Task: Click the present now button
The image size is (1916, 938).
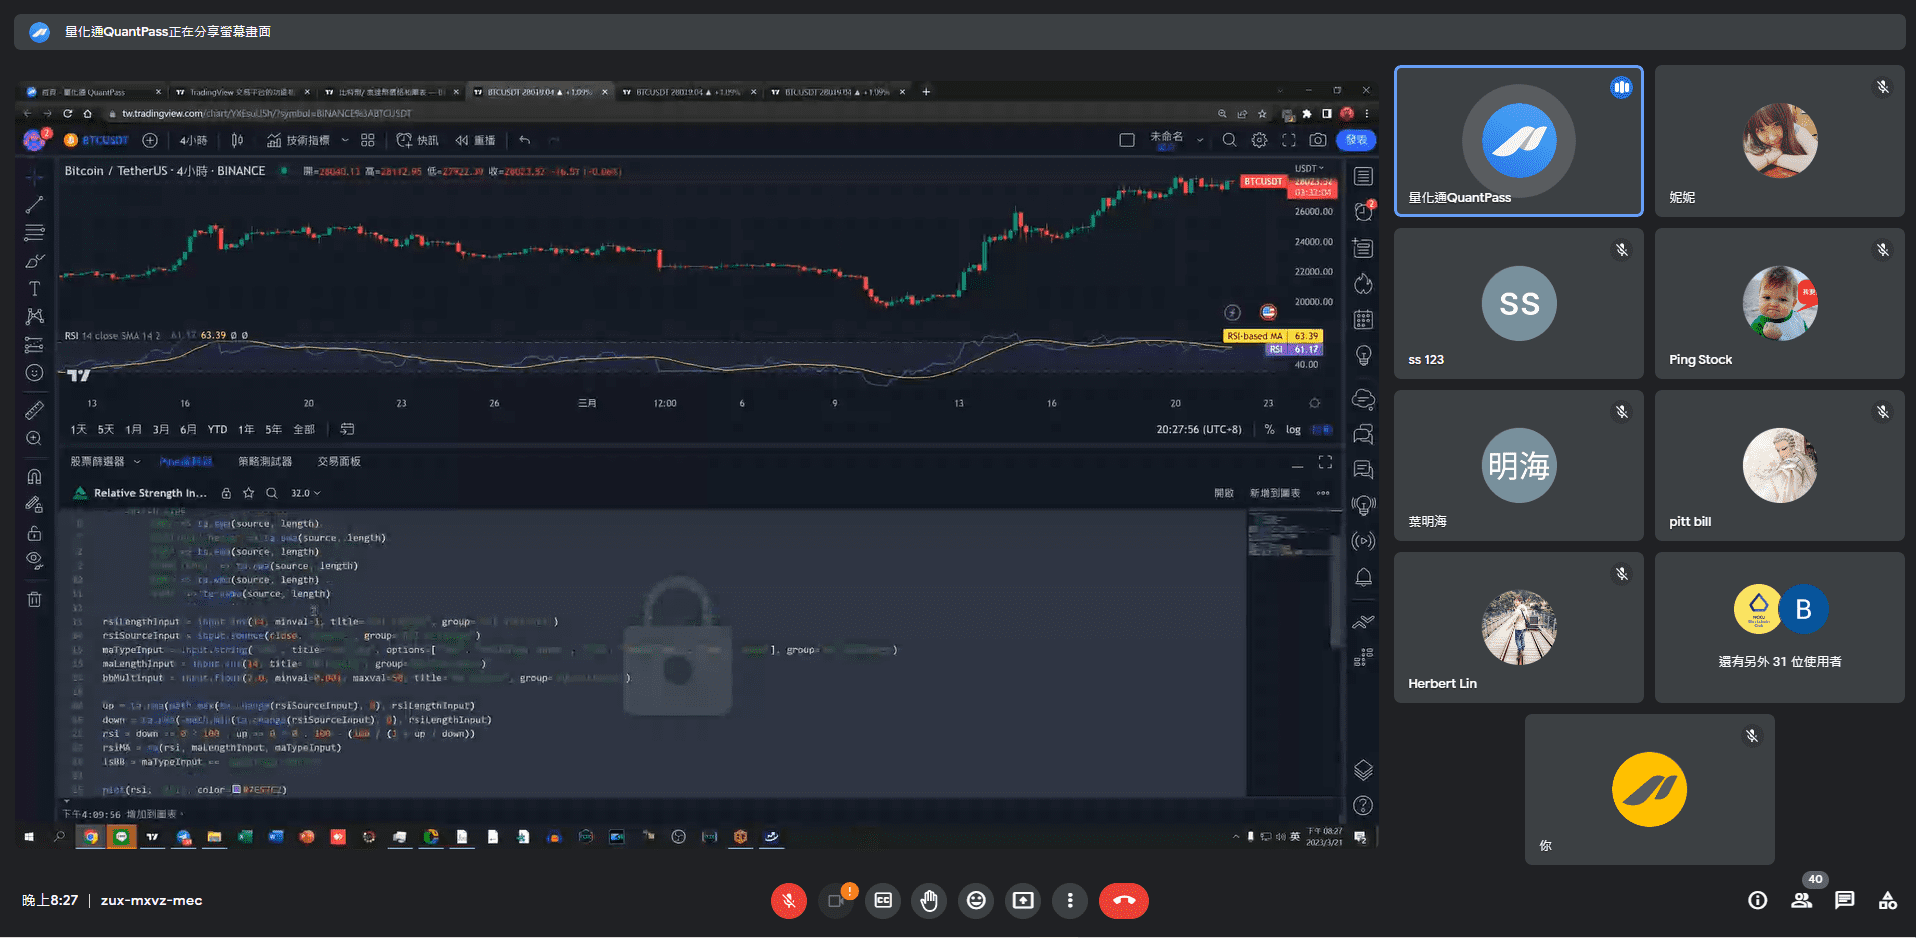Action: click(1023, 901)
